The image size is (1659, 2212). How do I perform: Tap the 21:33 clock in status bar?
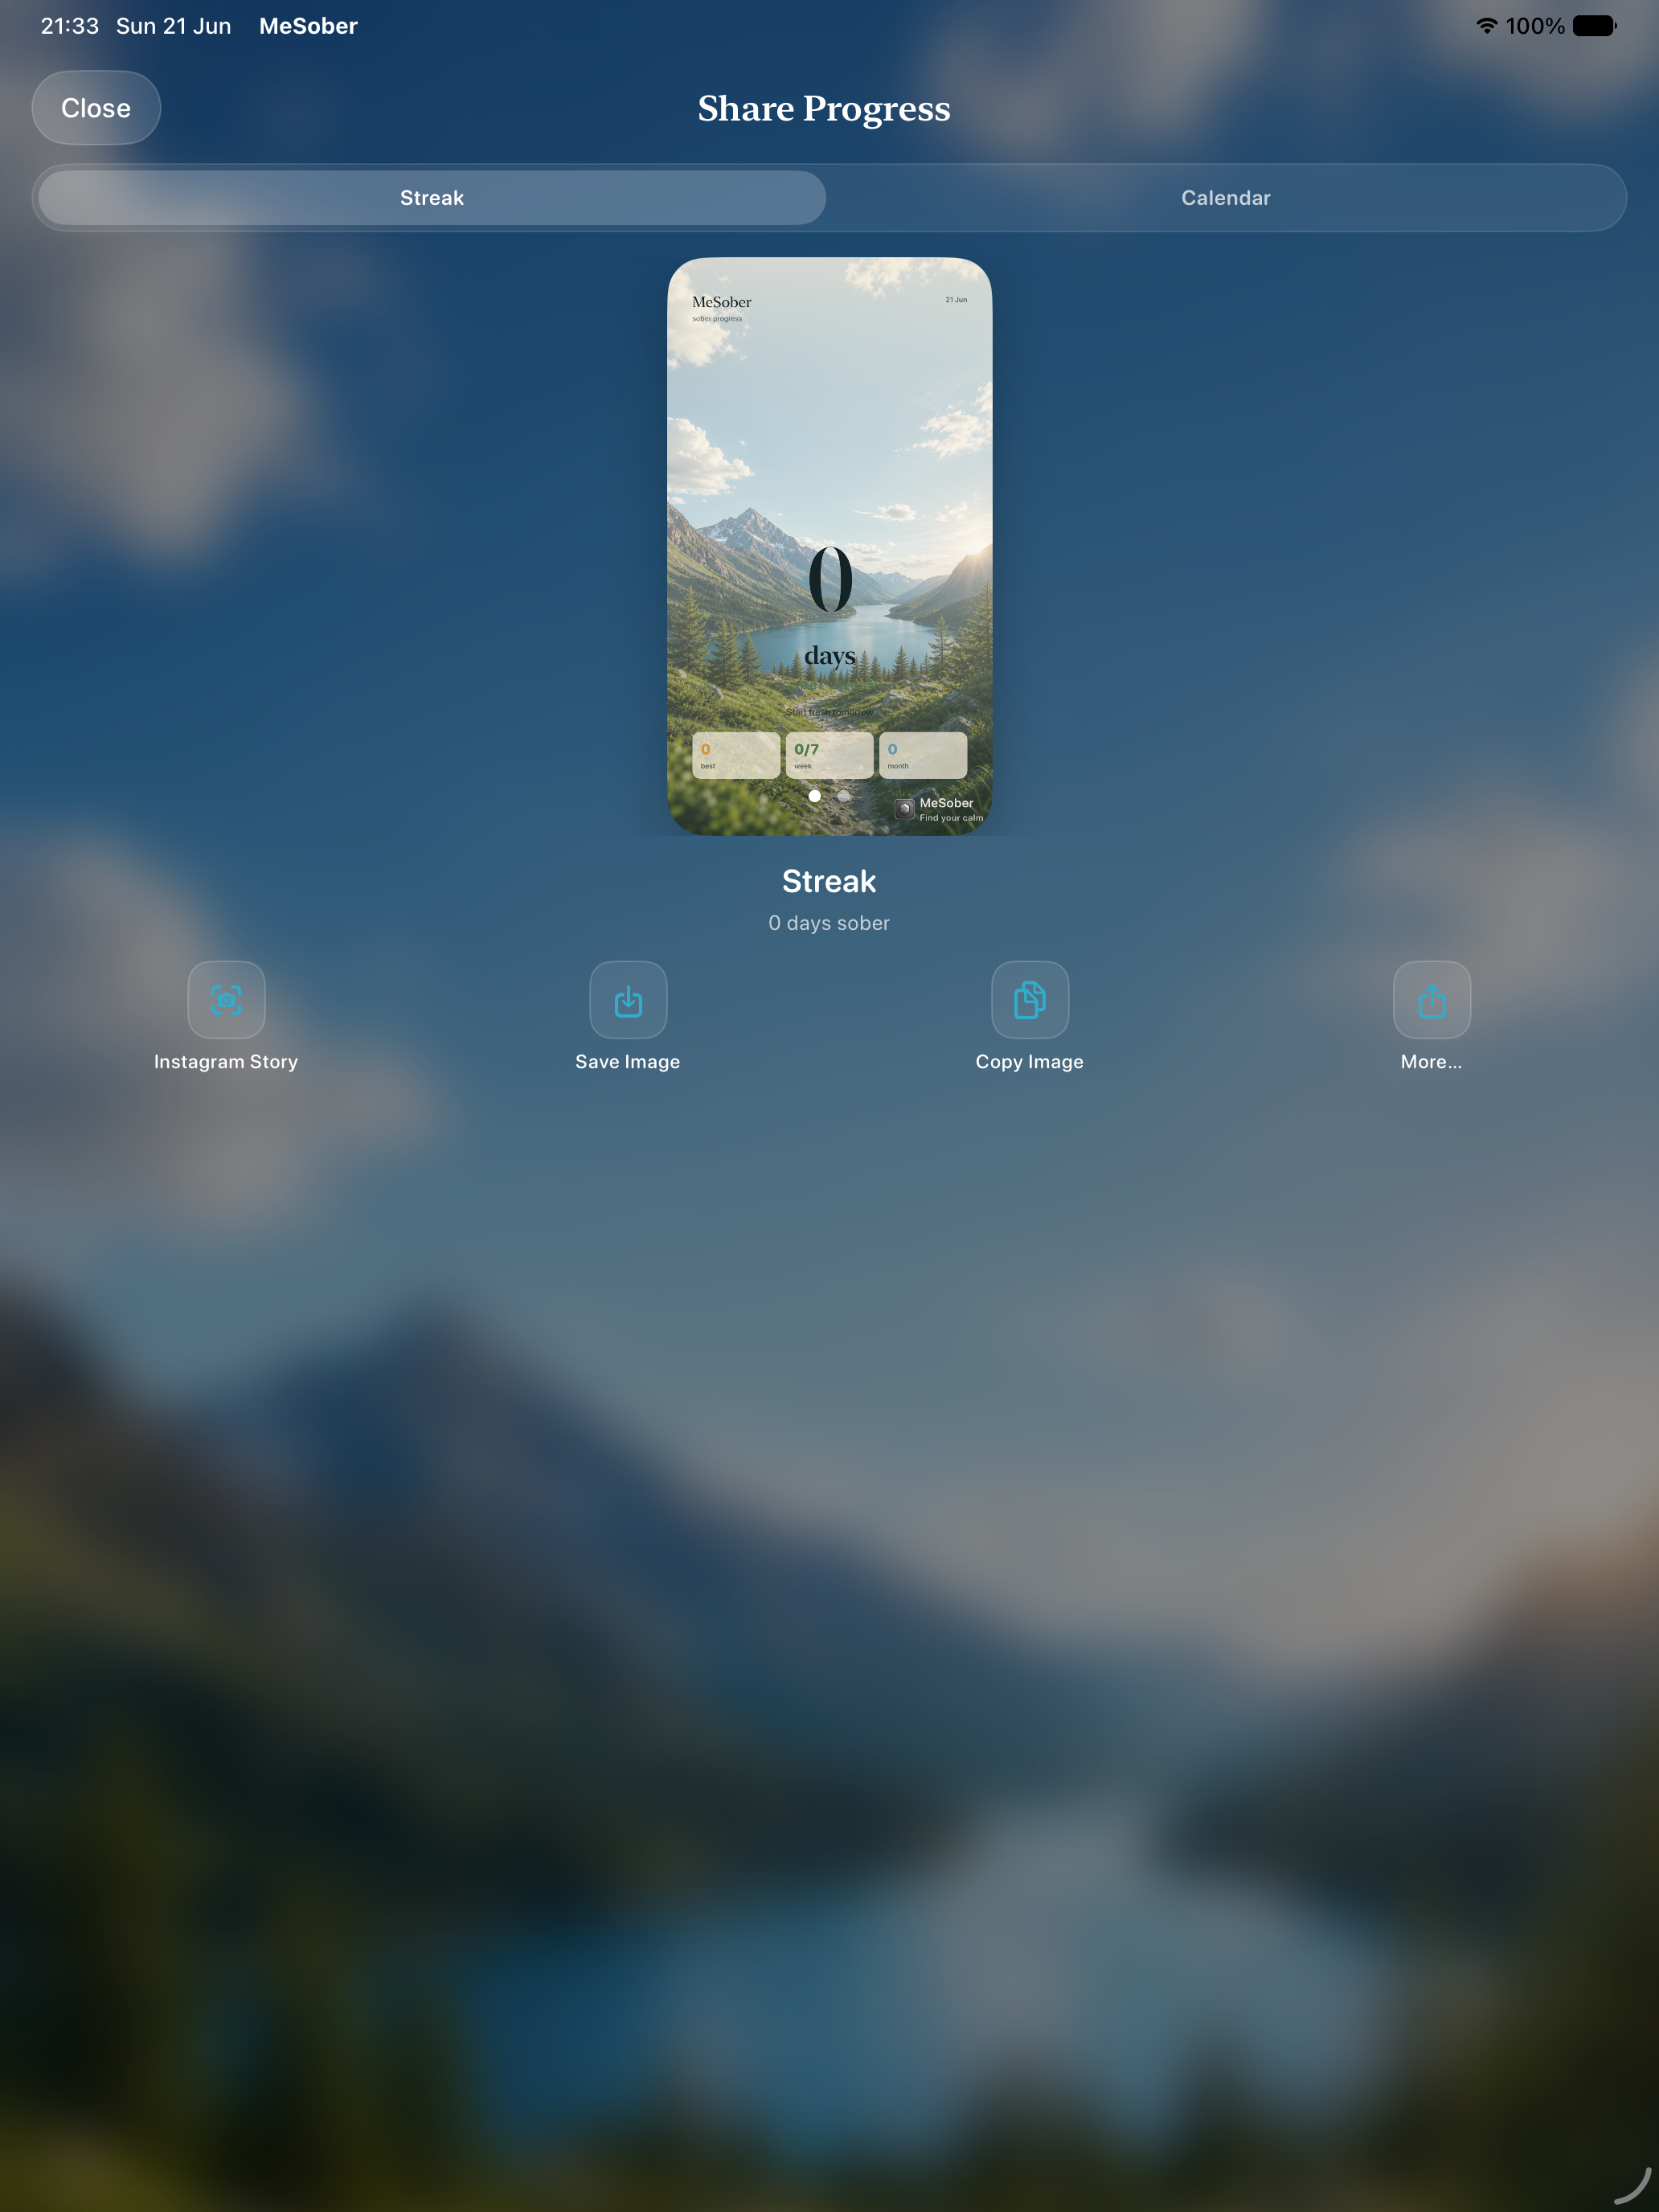tap(70, 26)
